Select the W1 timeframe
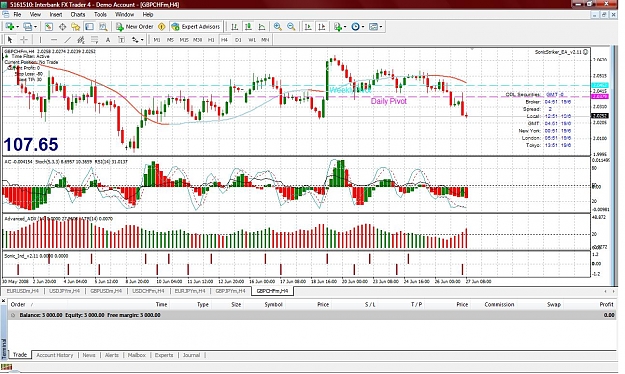 point(252,40)
